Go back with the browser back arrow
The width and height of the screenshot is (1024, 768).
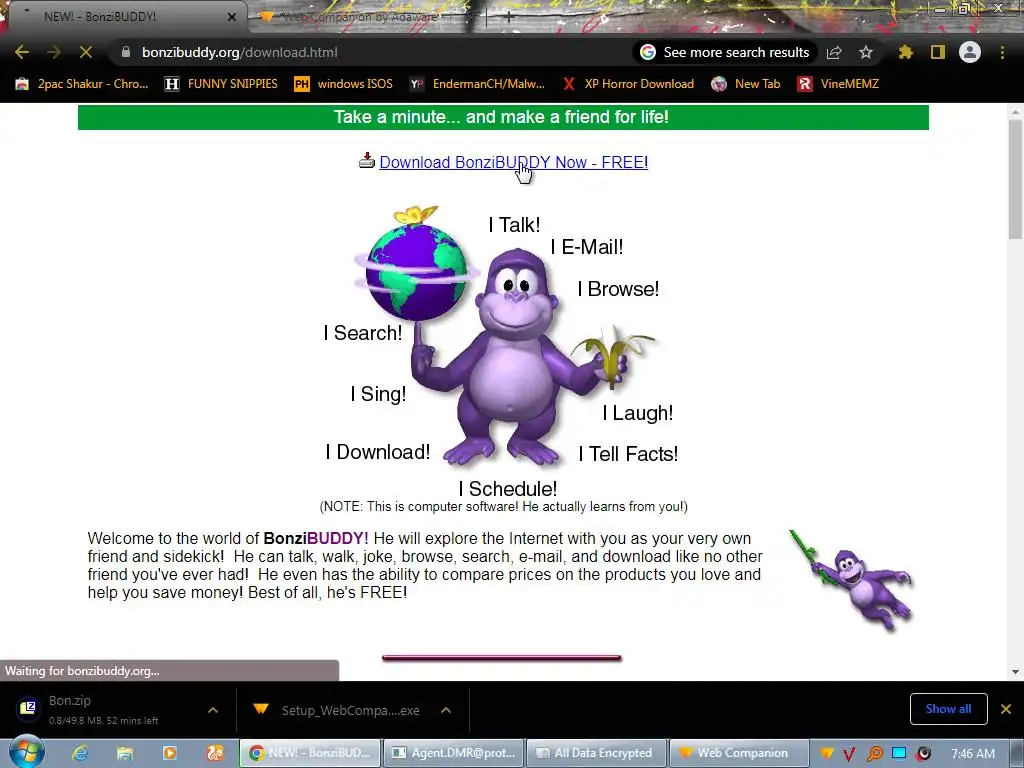click(x=22, y=52)
